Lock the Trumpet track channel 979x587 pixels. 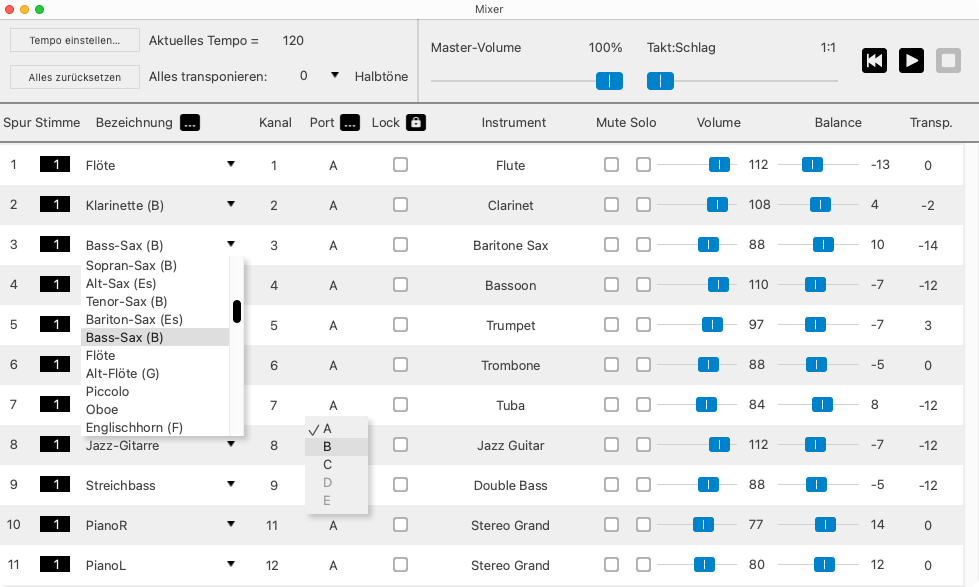click(400, 325)
